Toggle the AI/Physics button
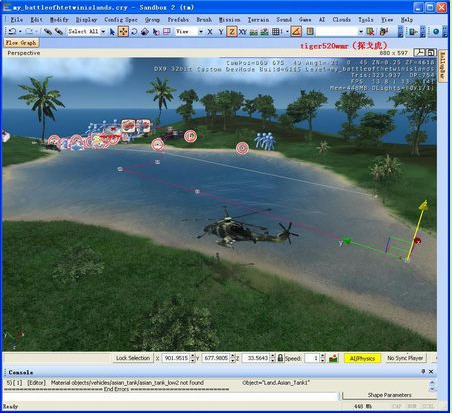452x413 pixels. click(362, 358)
